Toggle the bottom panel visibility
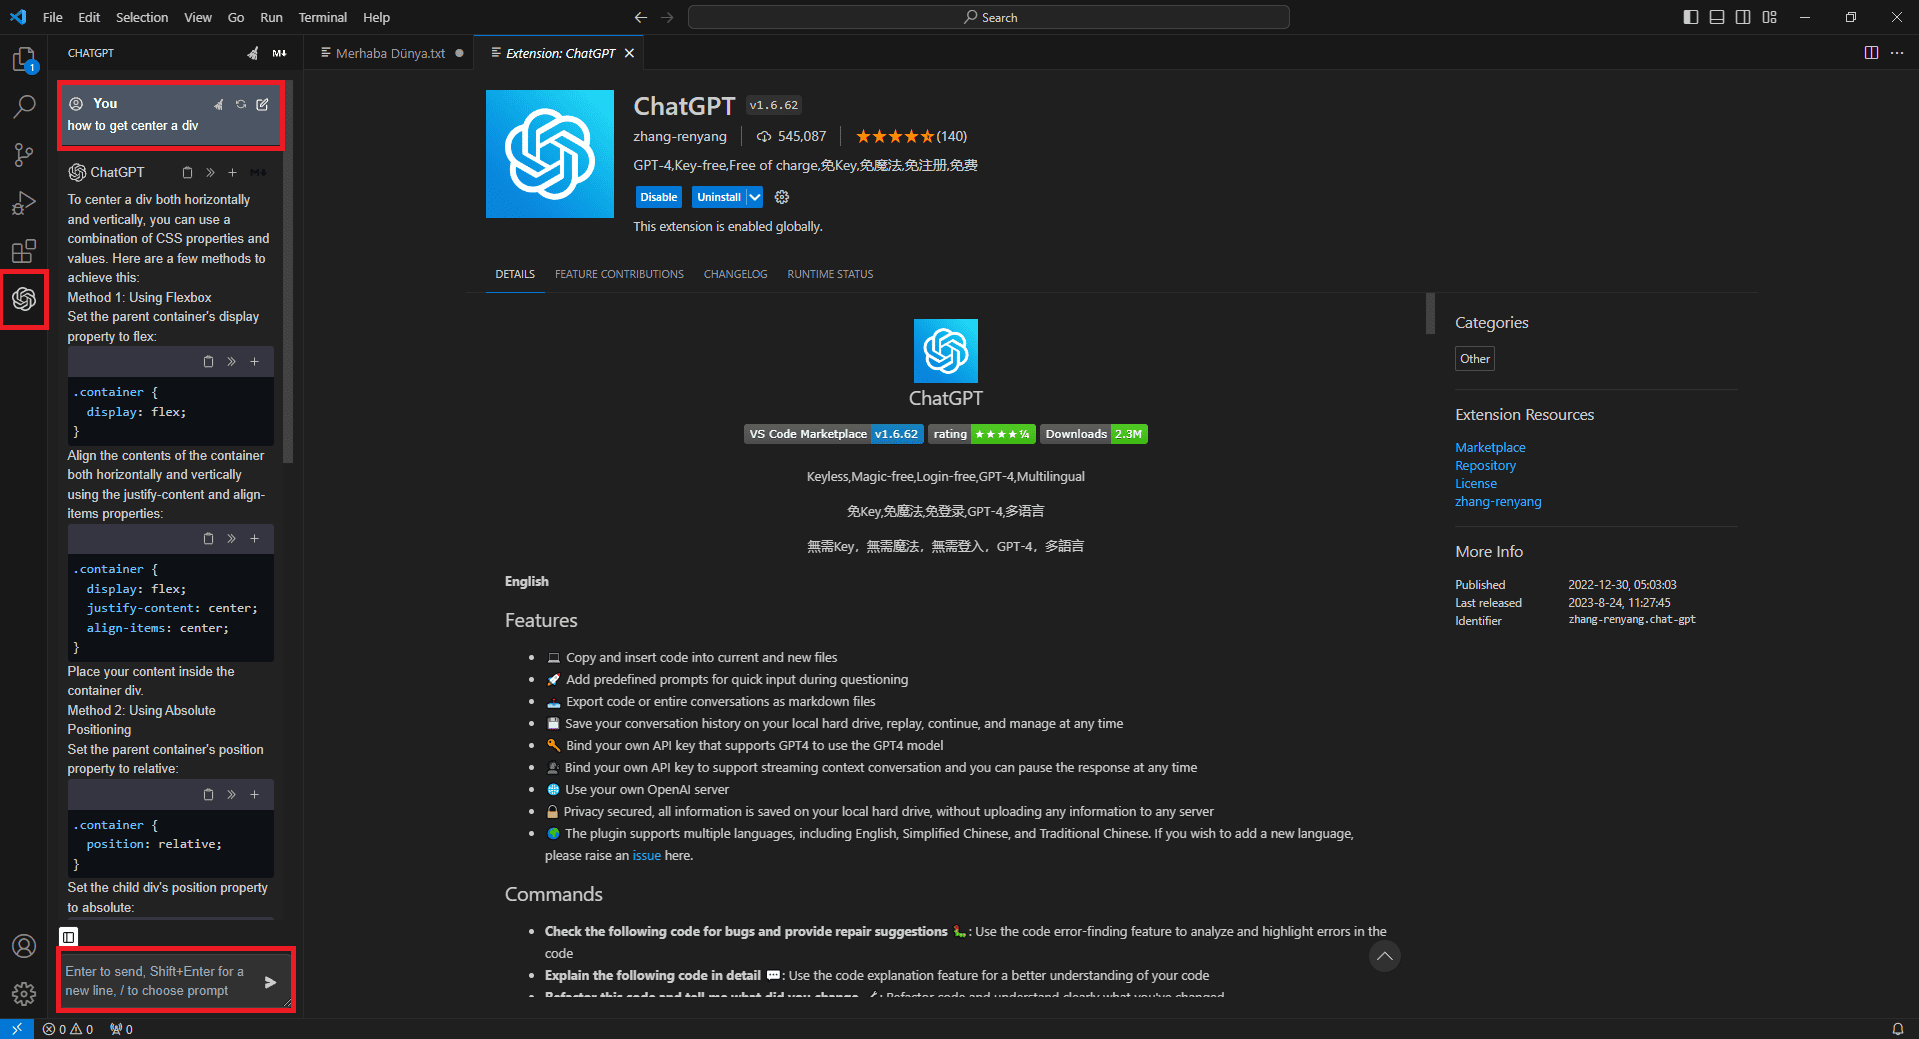The height and width of the screenshot is (1039, 1919). click(x=1717, y=17)
